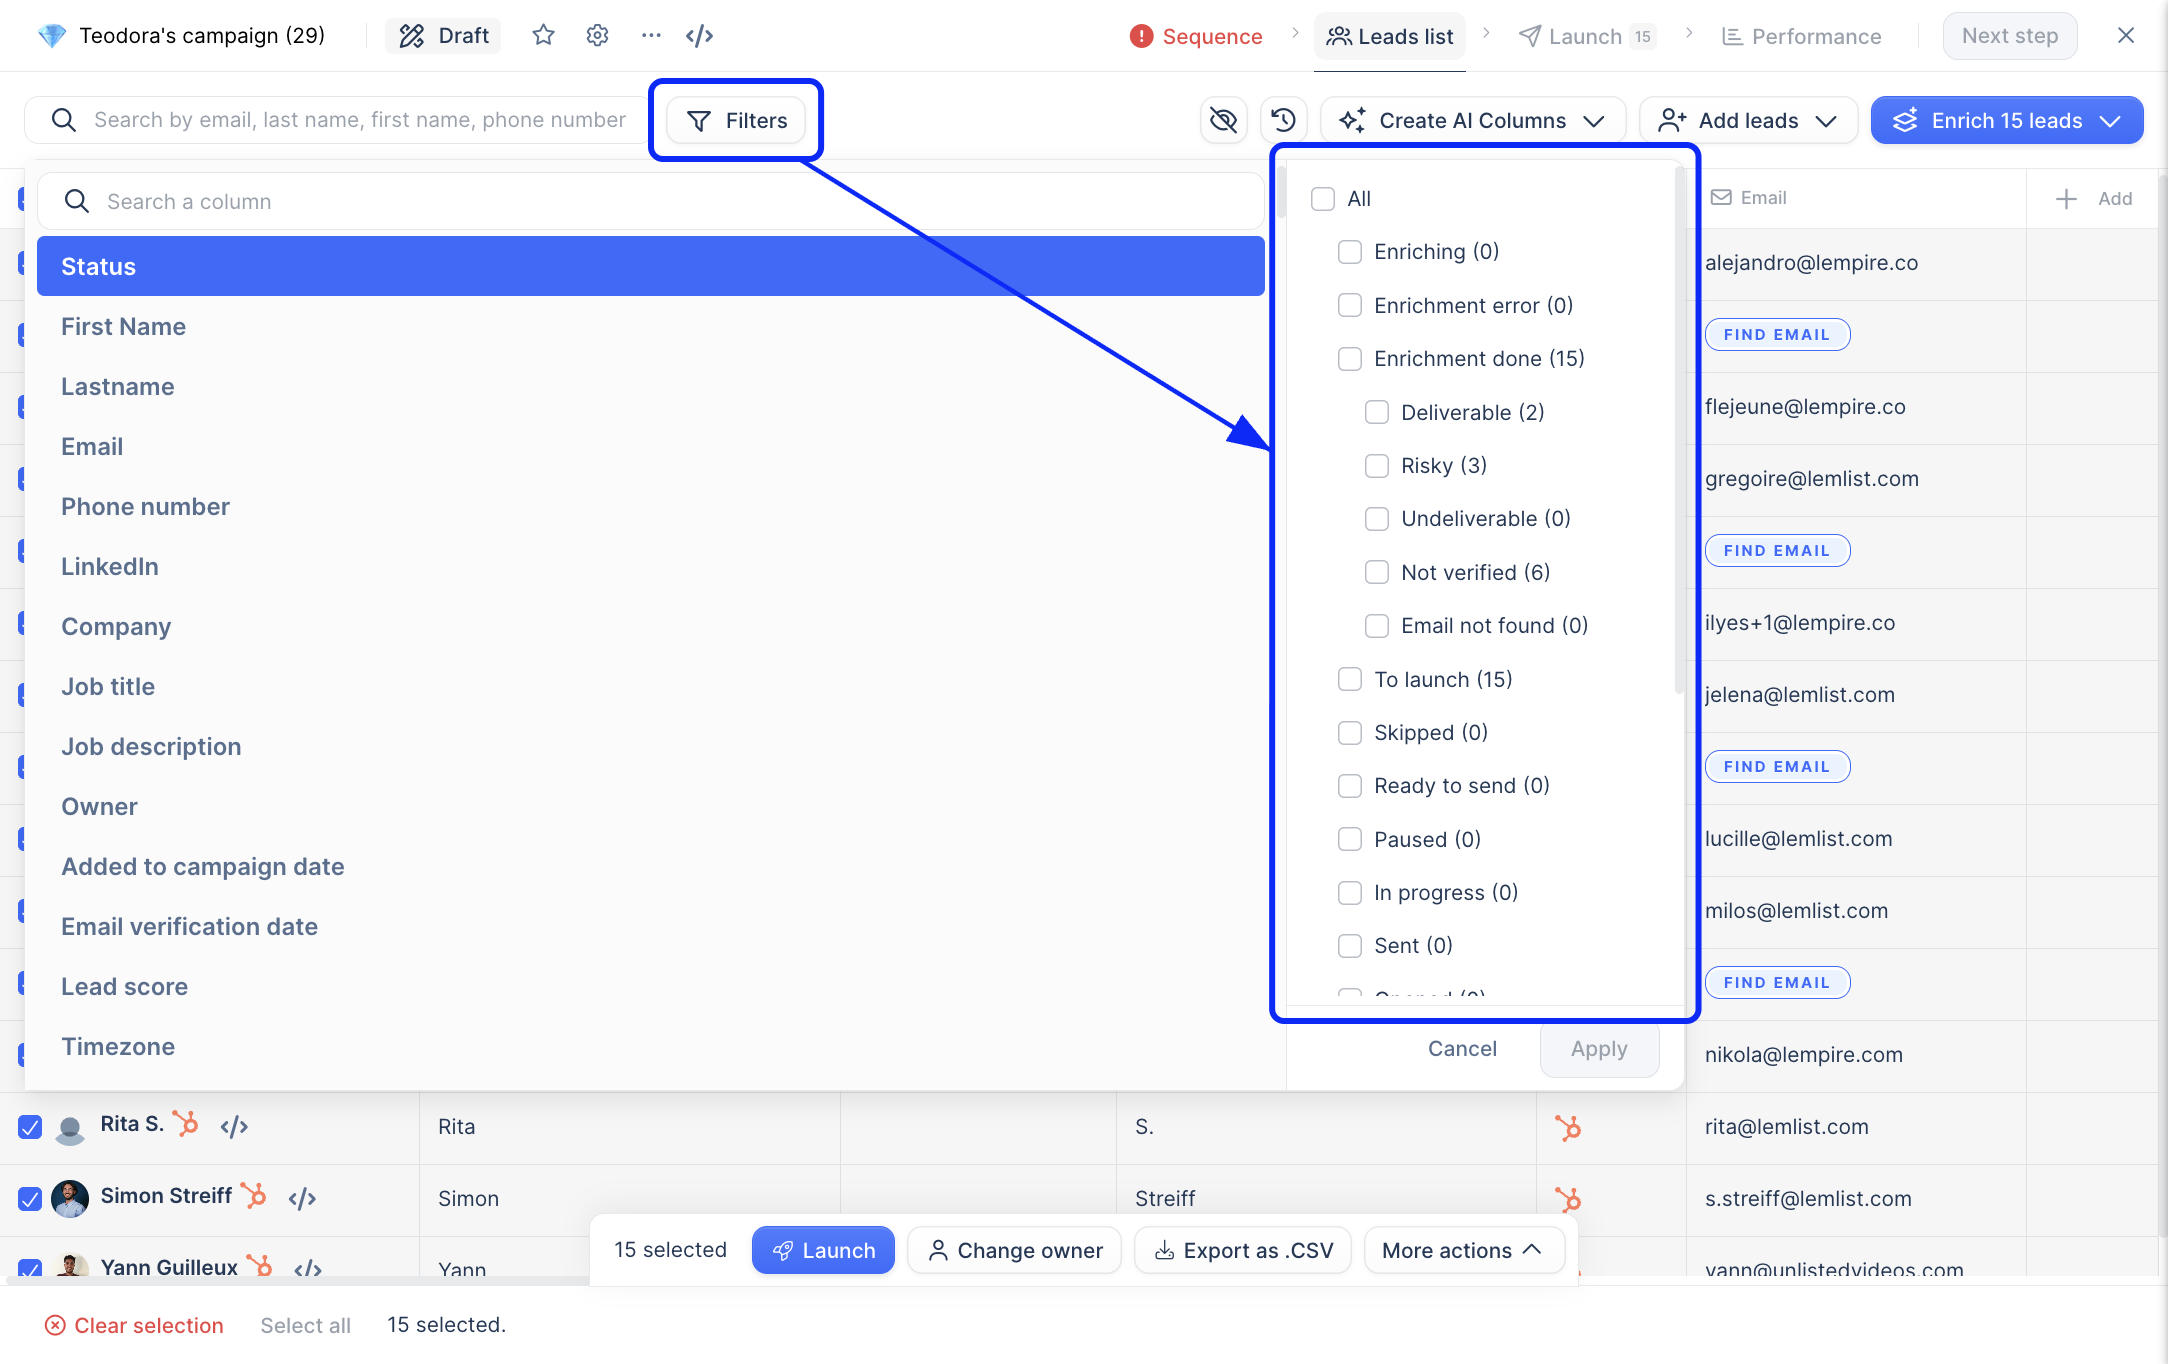
Task: Check the Not verified (6) checkbox
Action: pyautogui.click(x=1377, y=572)
